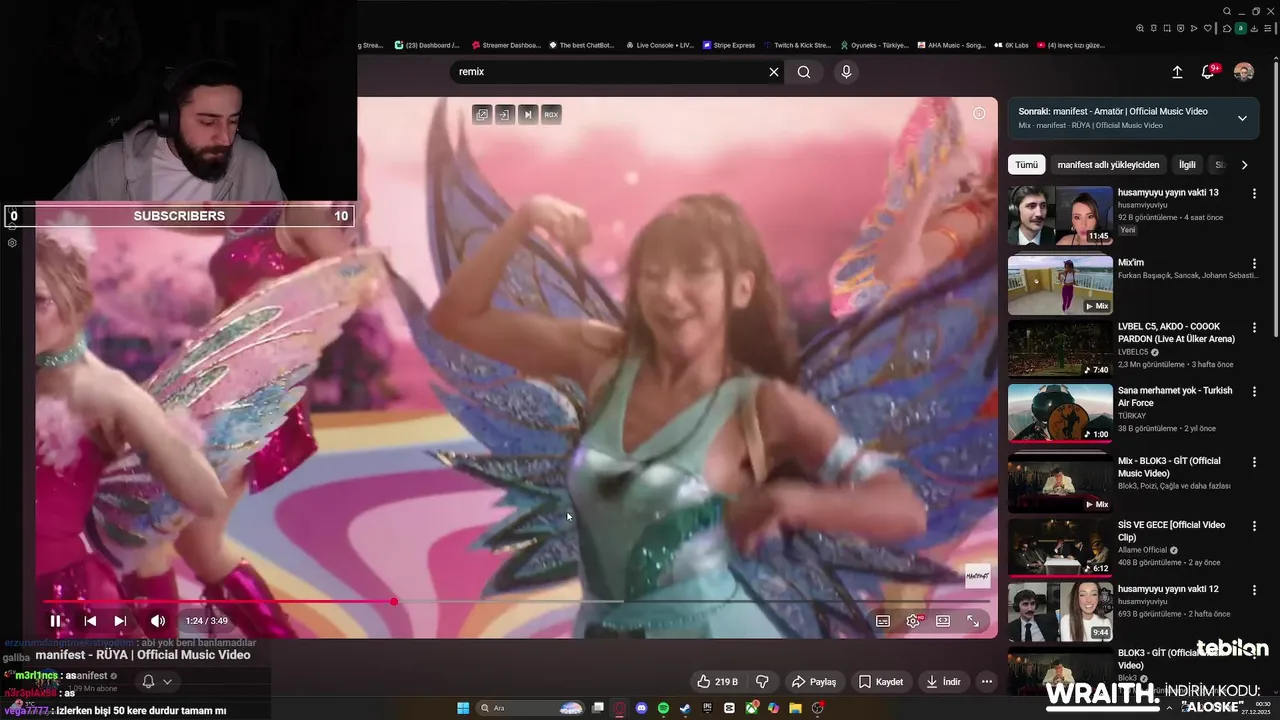Image resolution: width=1280 pixels, height=720 pixels.
Task: Click the frame skip overlay button
Action: click(528, 115)
